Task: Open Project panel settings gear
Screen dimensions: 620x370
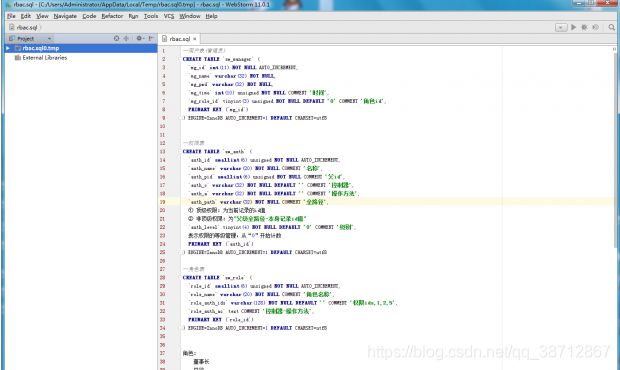Action: [139, 38]
